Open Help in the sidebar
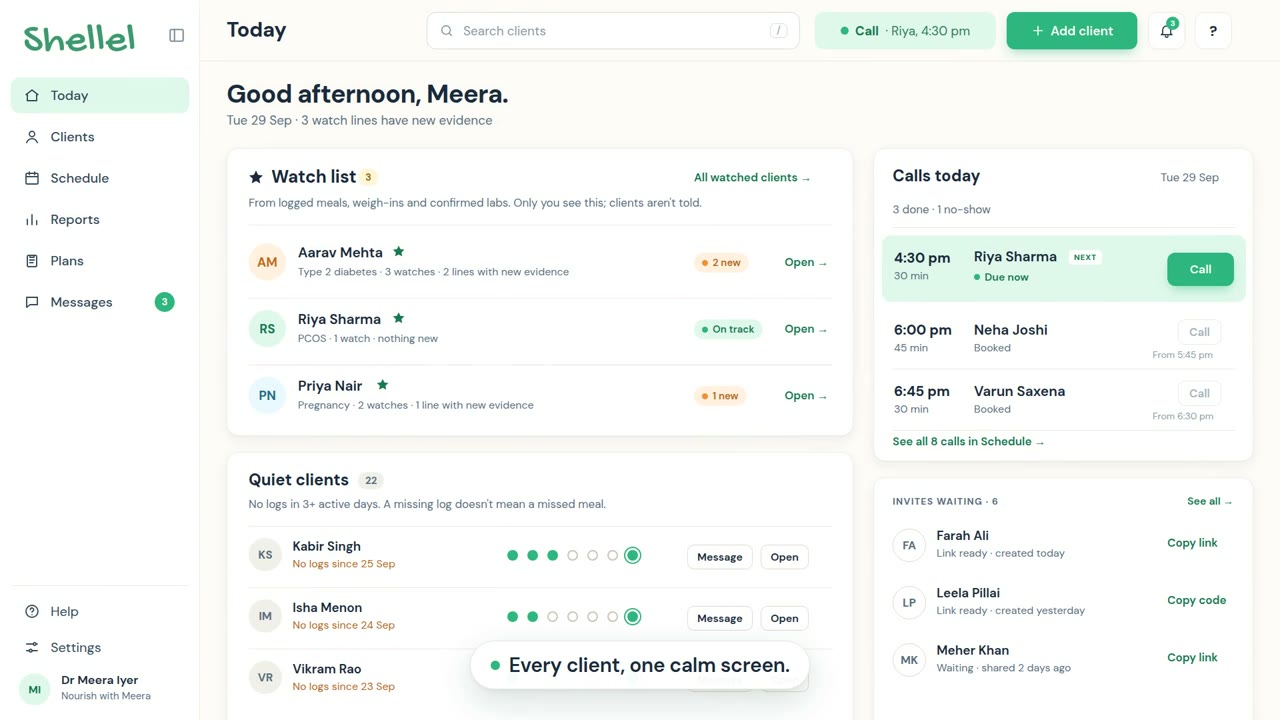The height and width of the screenshot is (720, 1280). [100, 611]
